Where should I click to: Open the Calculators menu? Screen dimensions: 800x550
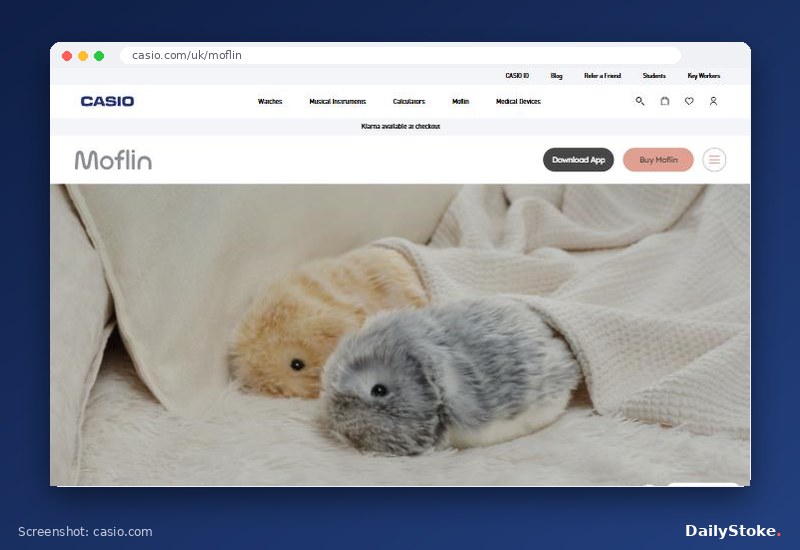pos(409,102)
